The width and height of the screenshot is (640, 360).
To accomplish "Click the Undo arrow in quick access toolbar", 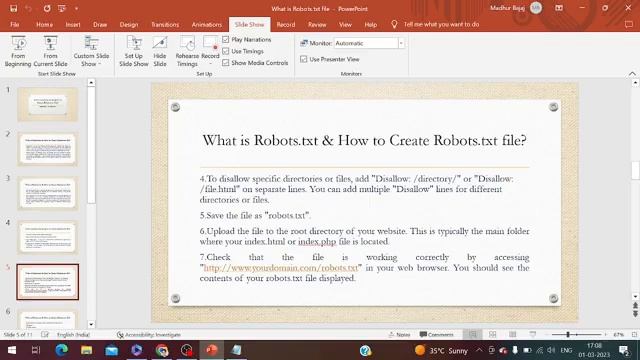I will pos(29,8).
